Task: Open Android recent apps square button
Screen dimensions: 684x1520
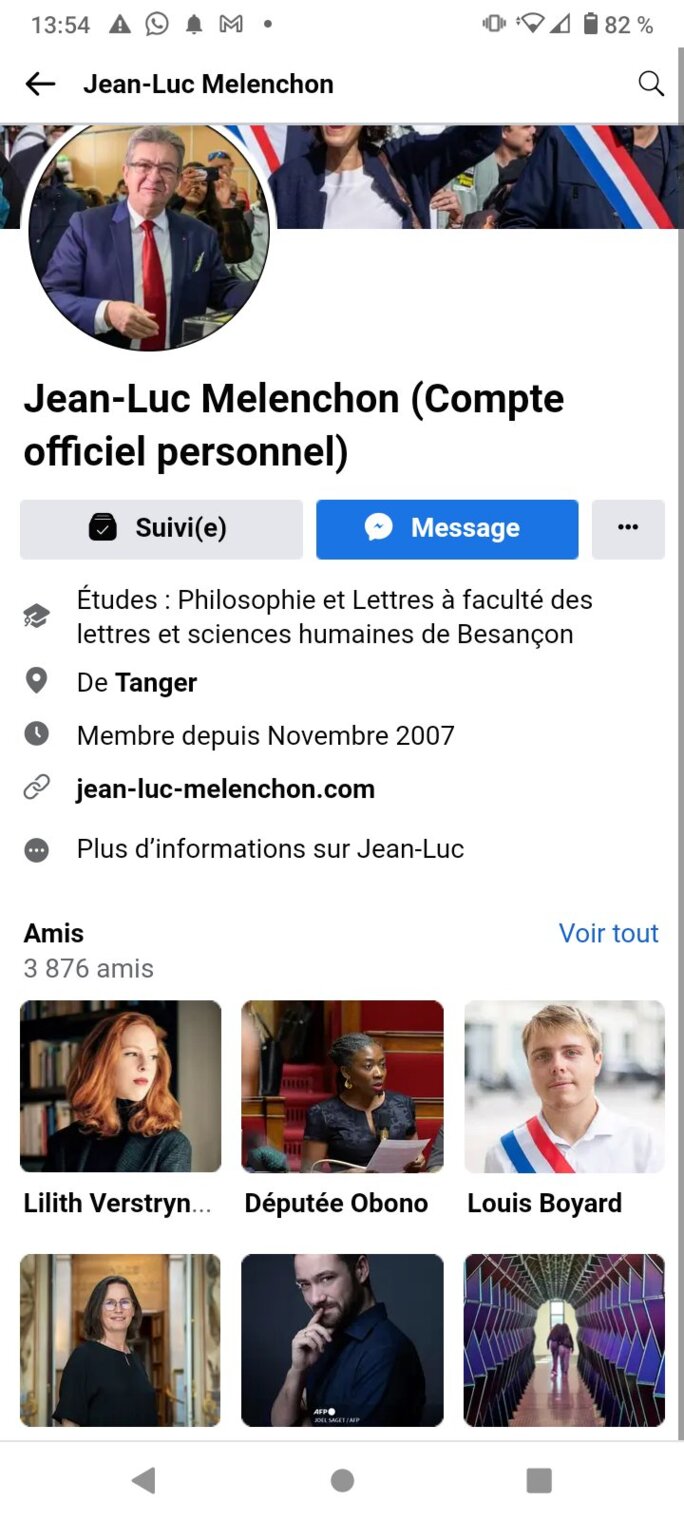Action: click(x=539, y=1480)
